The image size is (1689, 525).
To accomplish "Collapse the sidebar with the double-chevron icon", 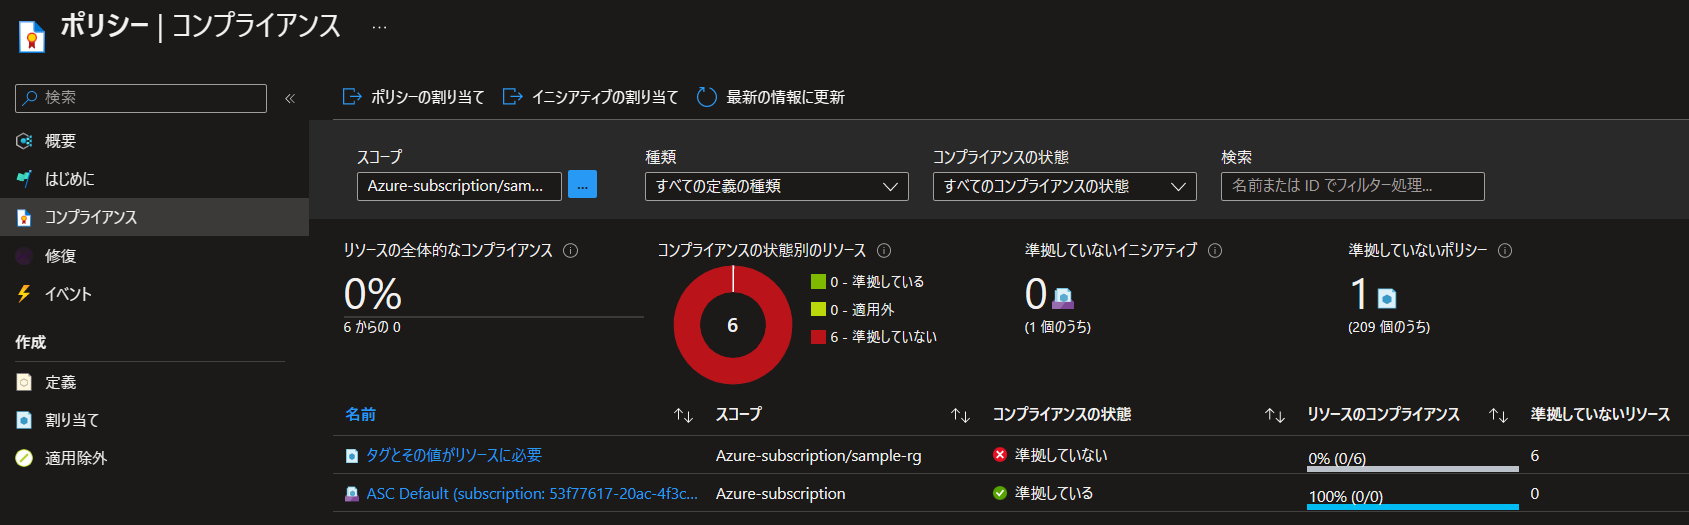I will tap(290, 98).
